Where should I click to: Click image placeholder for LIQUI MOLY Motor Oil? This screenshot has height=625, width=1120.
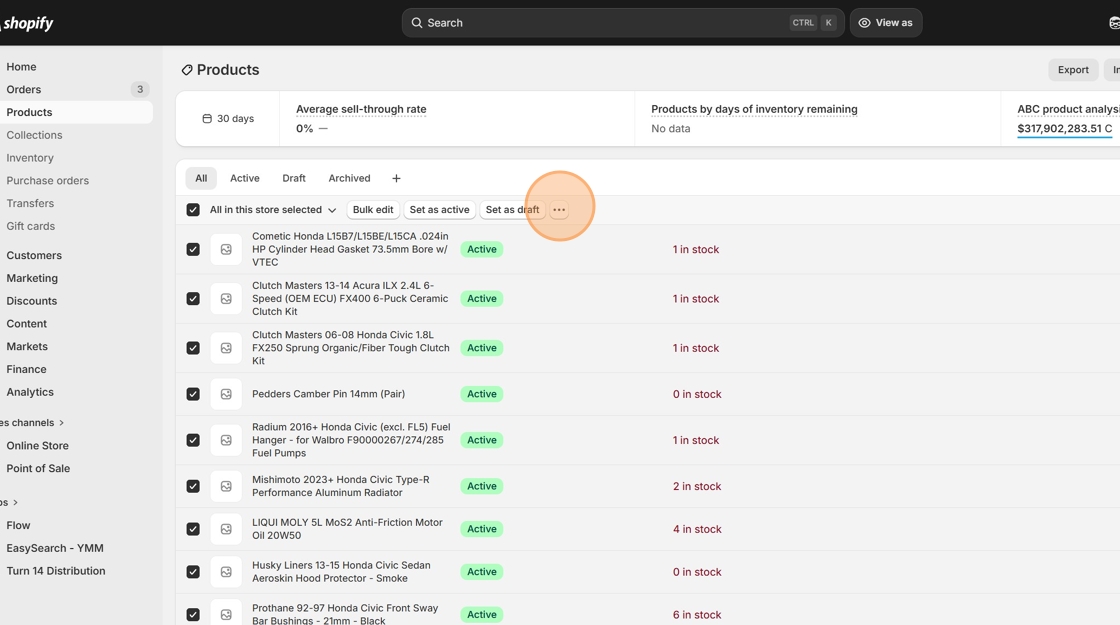[x=226, y=529]
